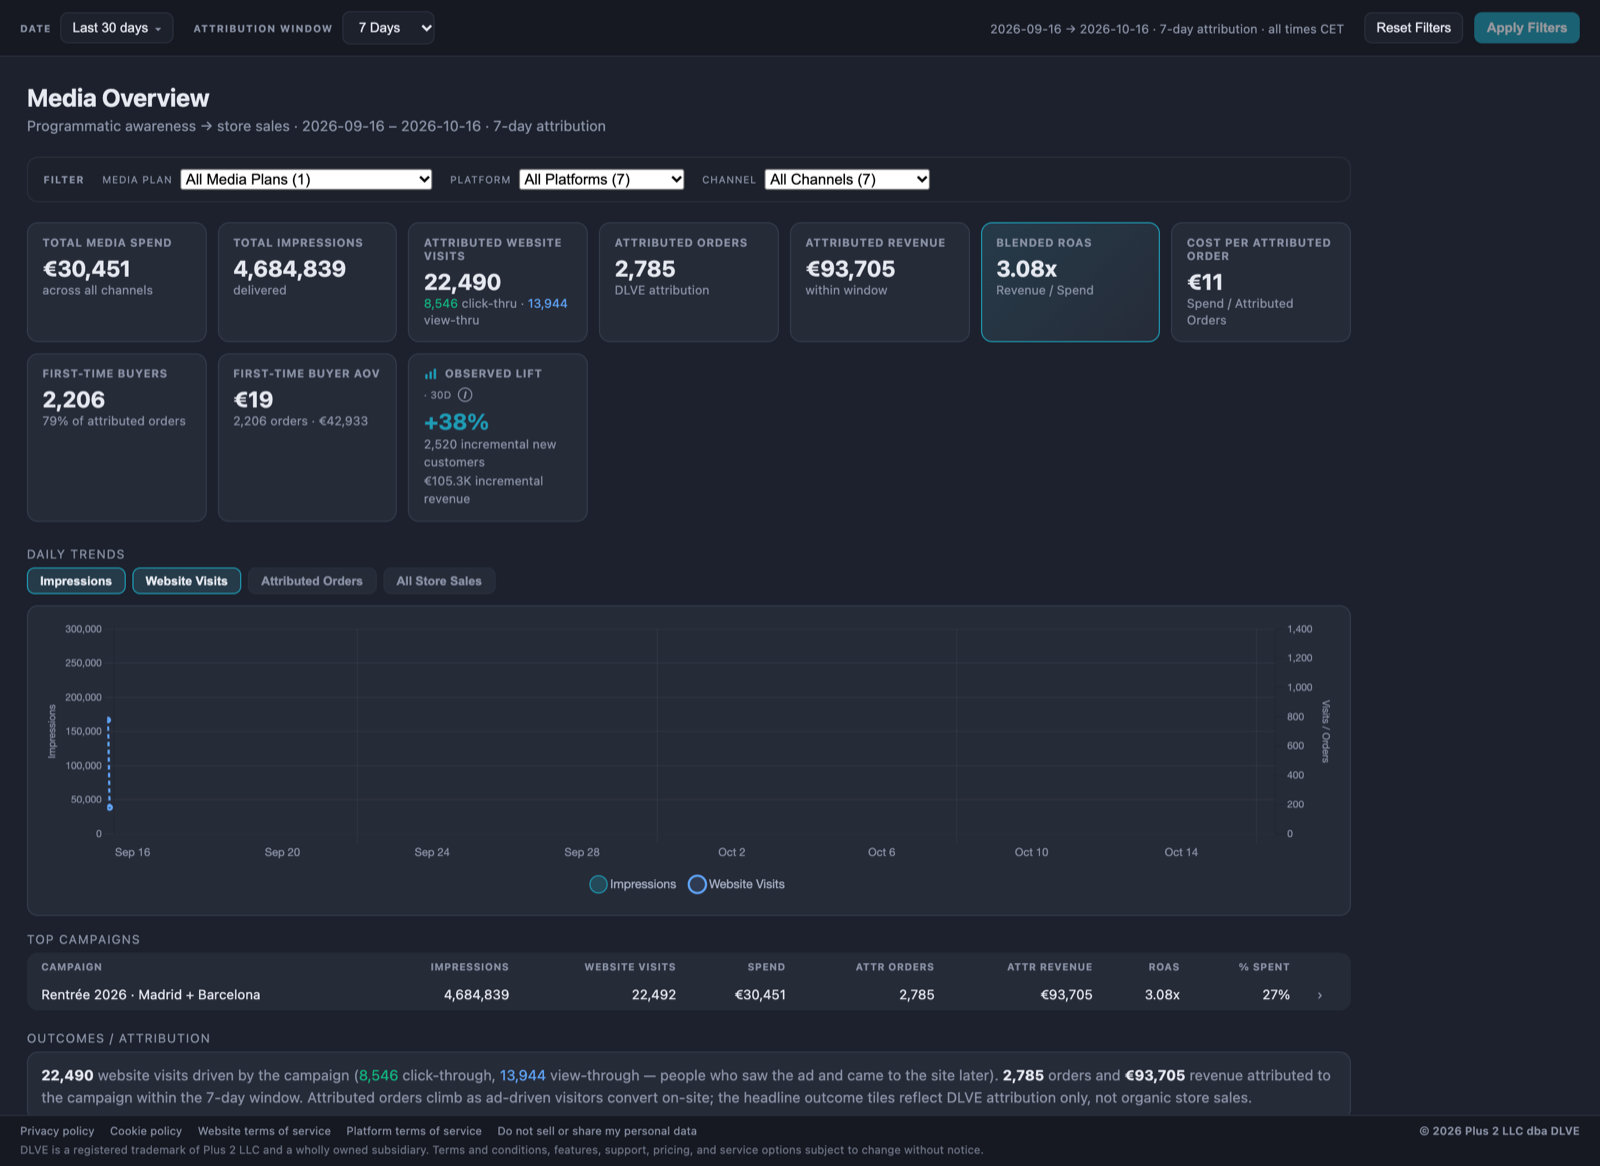Open Platform terms of service link
Viewport: 1600px width, 1166px height.
[x=414, y=1131]
